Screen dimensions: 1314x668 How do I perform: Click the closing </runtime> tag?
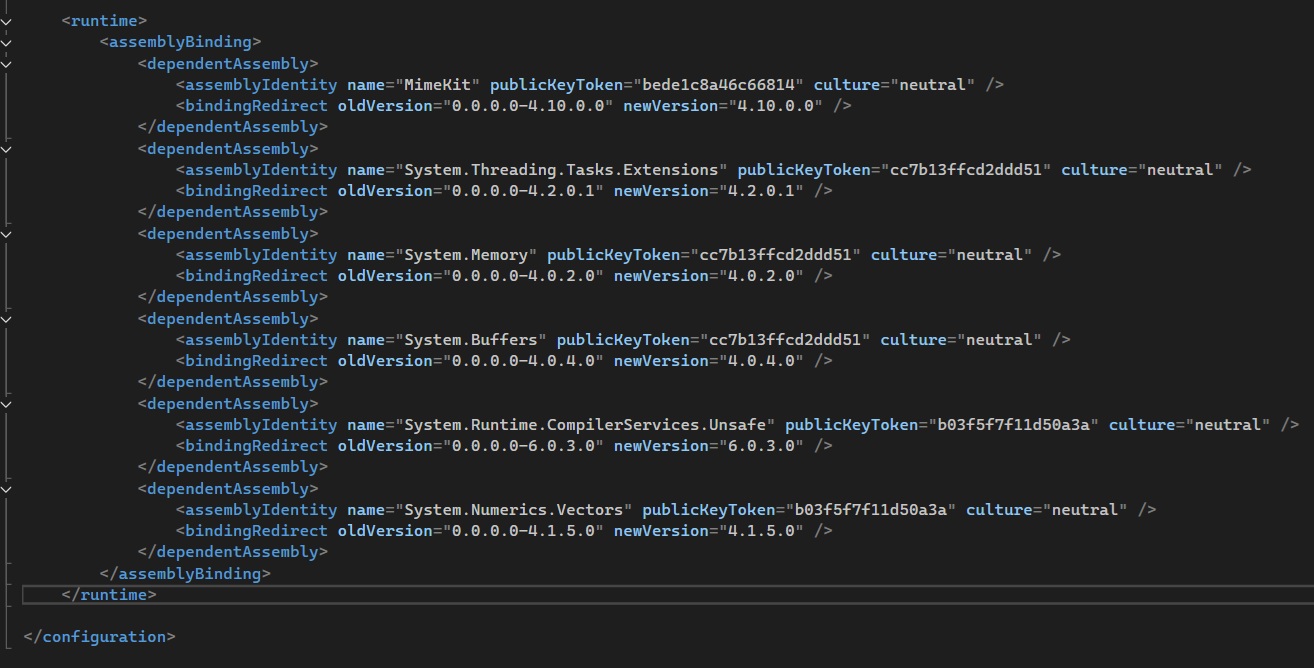[109, 595]
